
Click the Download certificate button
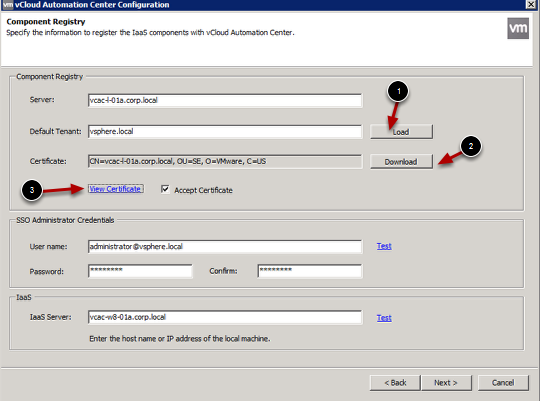(x=401, y=161)
